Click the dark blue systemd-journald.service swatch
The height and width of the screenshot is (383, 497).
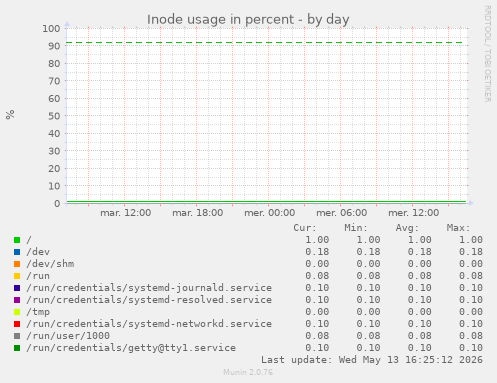click(x=17, y=288)
